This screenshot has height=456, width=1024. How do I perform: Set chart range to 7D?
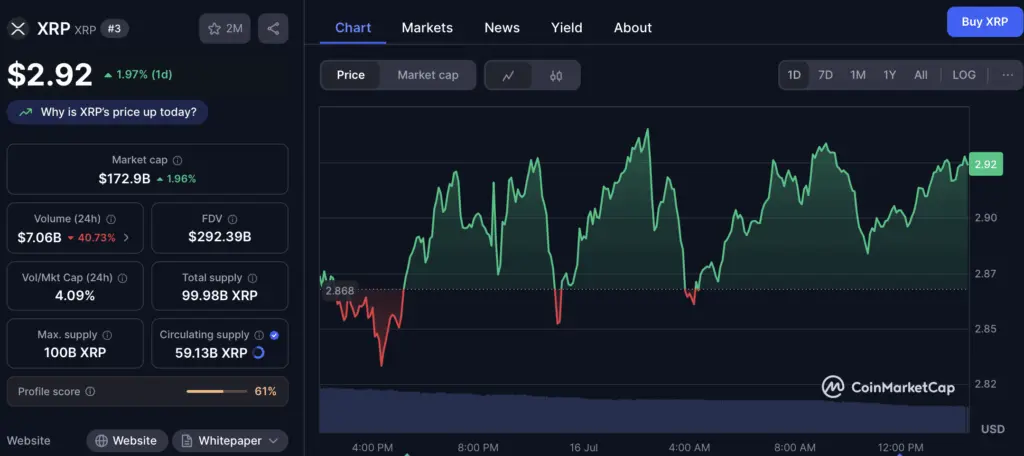(825, 75)
